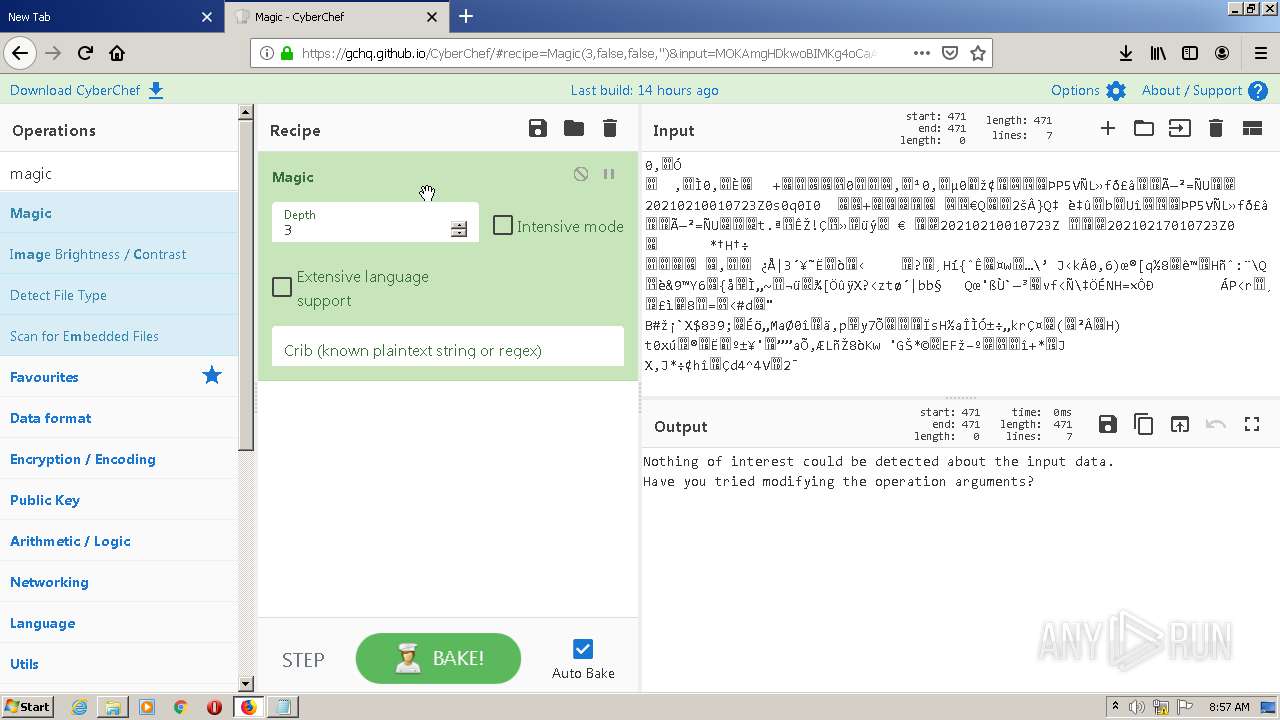Open Chrome from taskbar
1280x720 pixels.
coord(180,707)
